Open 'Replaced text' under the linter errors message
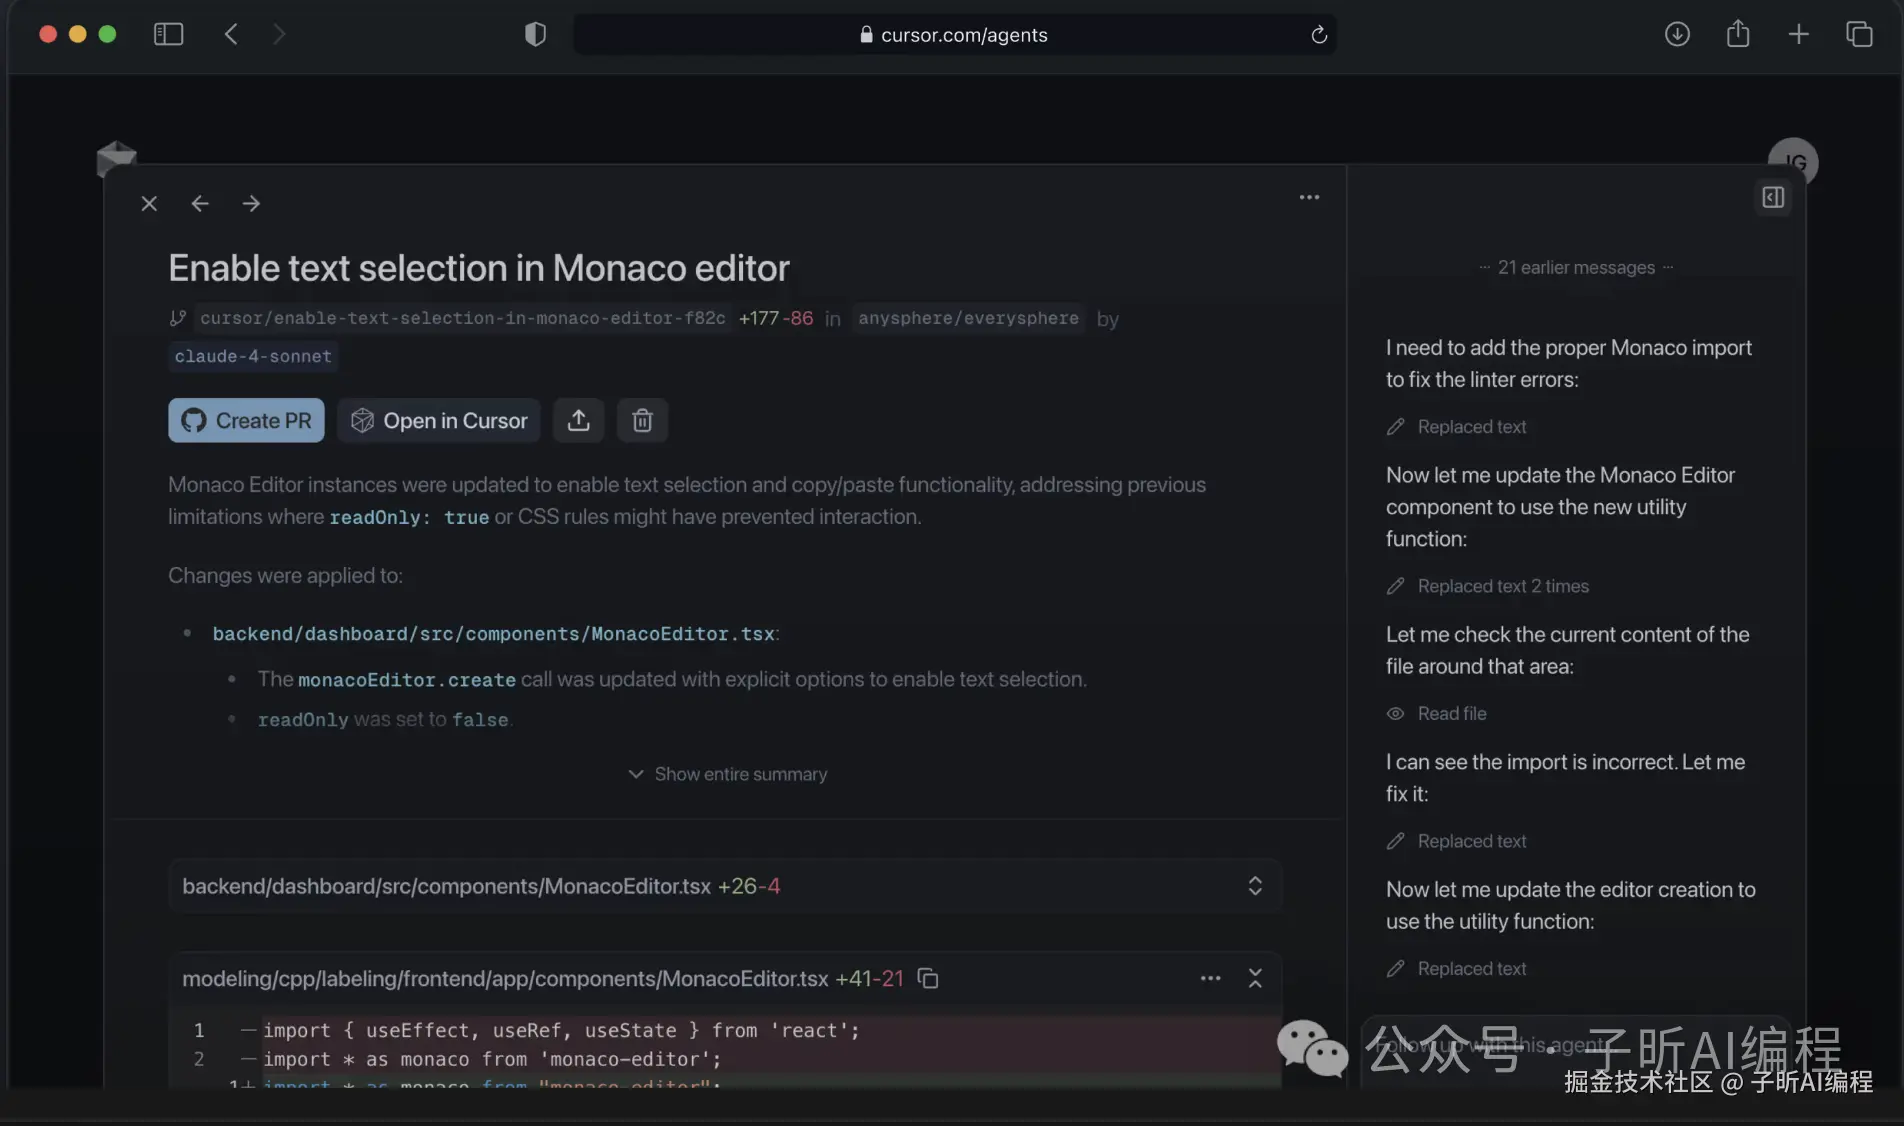Image resolution: width=1904 pixels, height=1126 pixels. point(1457,427)
